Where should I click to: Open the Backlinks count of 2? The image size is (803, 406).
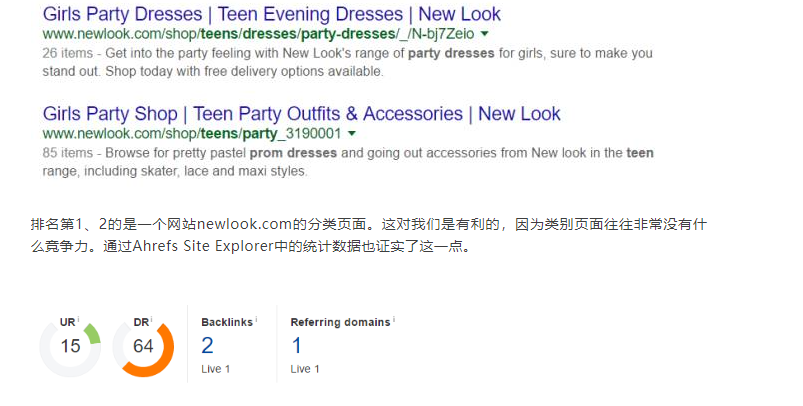pos(207,346)
